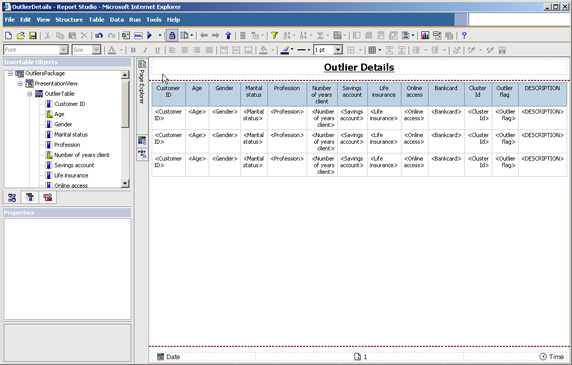Open help with question mark icon
Image resolution: width=572 pixels, height=365 pixels.
464,35
